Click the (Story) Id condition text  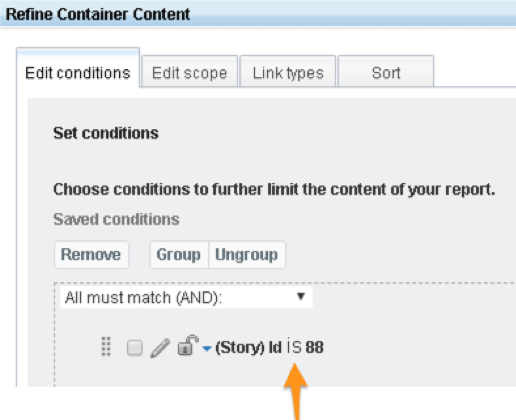[x=248, y=348]
